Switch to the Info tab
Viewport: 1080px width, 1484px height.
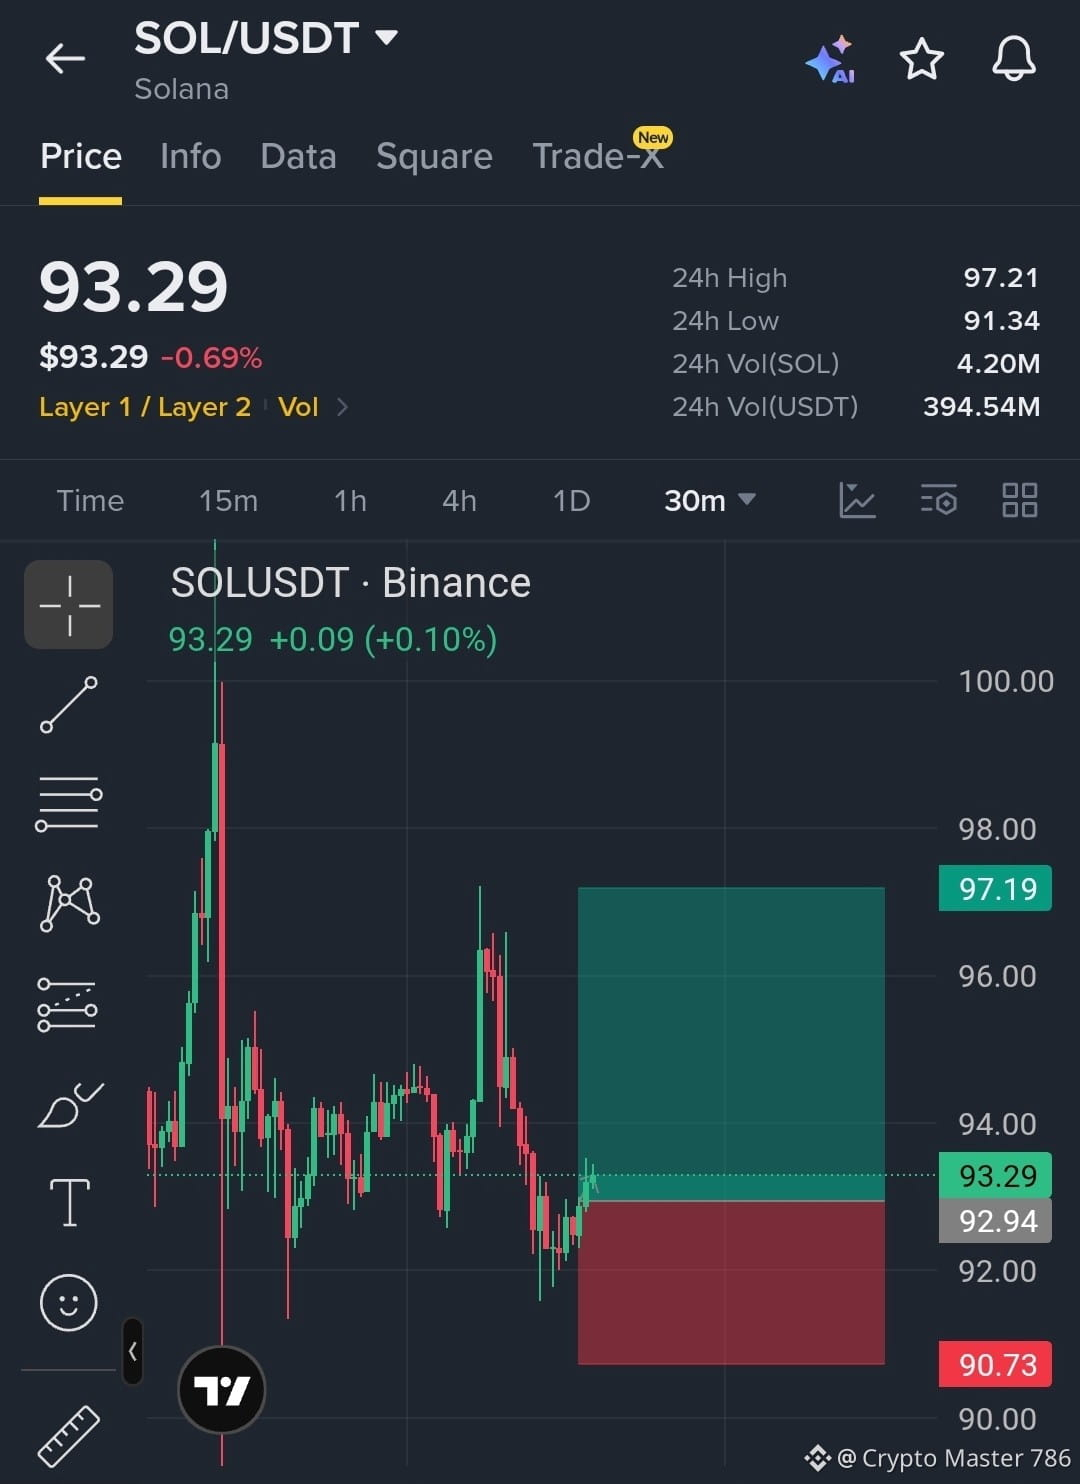tap(190, 156)
